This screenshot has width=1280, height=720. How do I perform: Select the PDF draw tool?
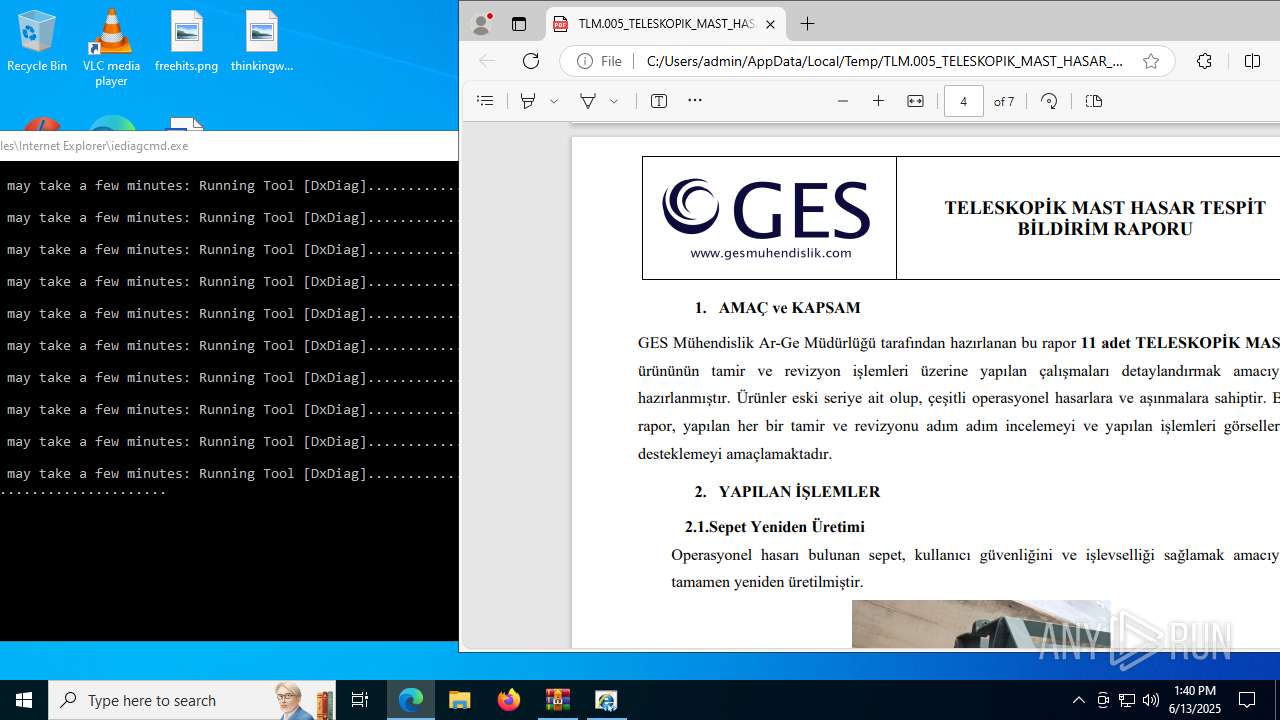click(588, 101)
